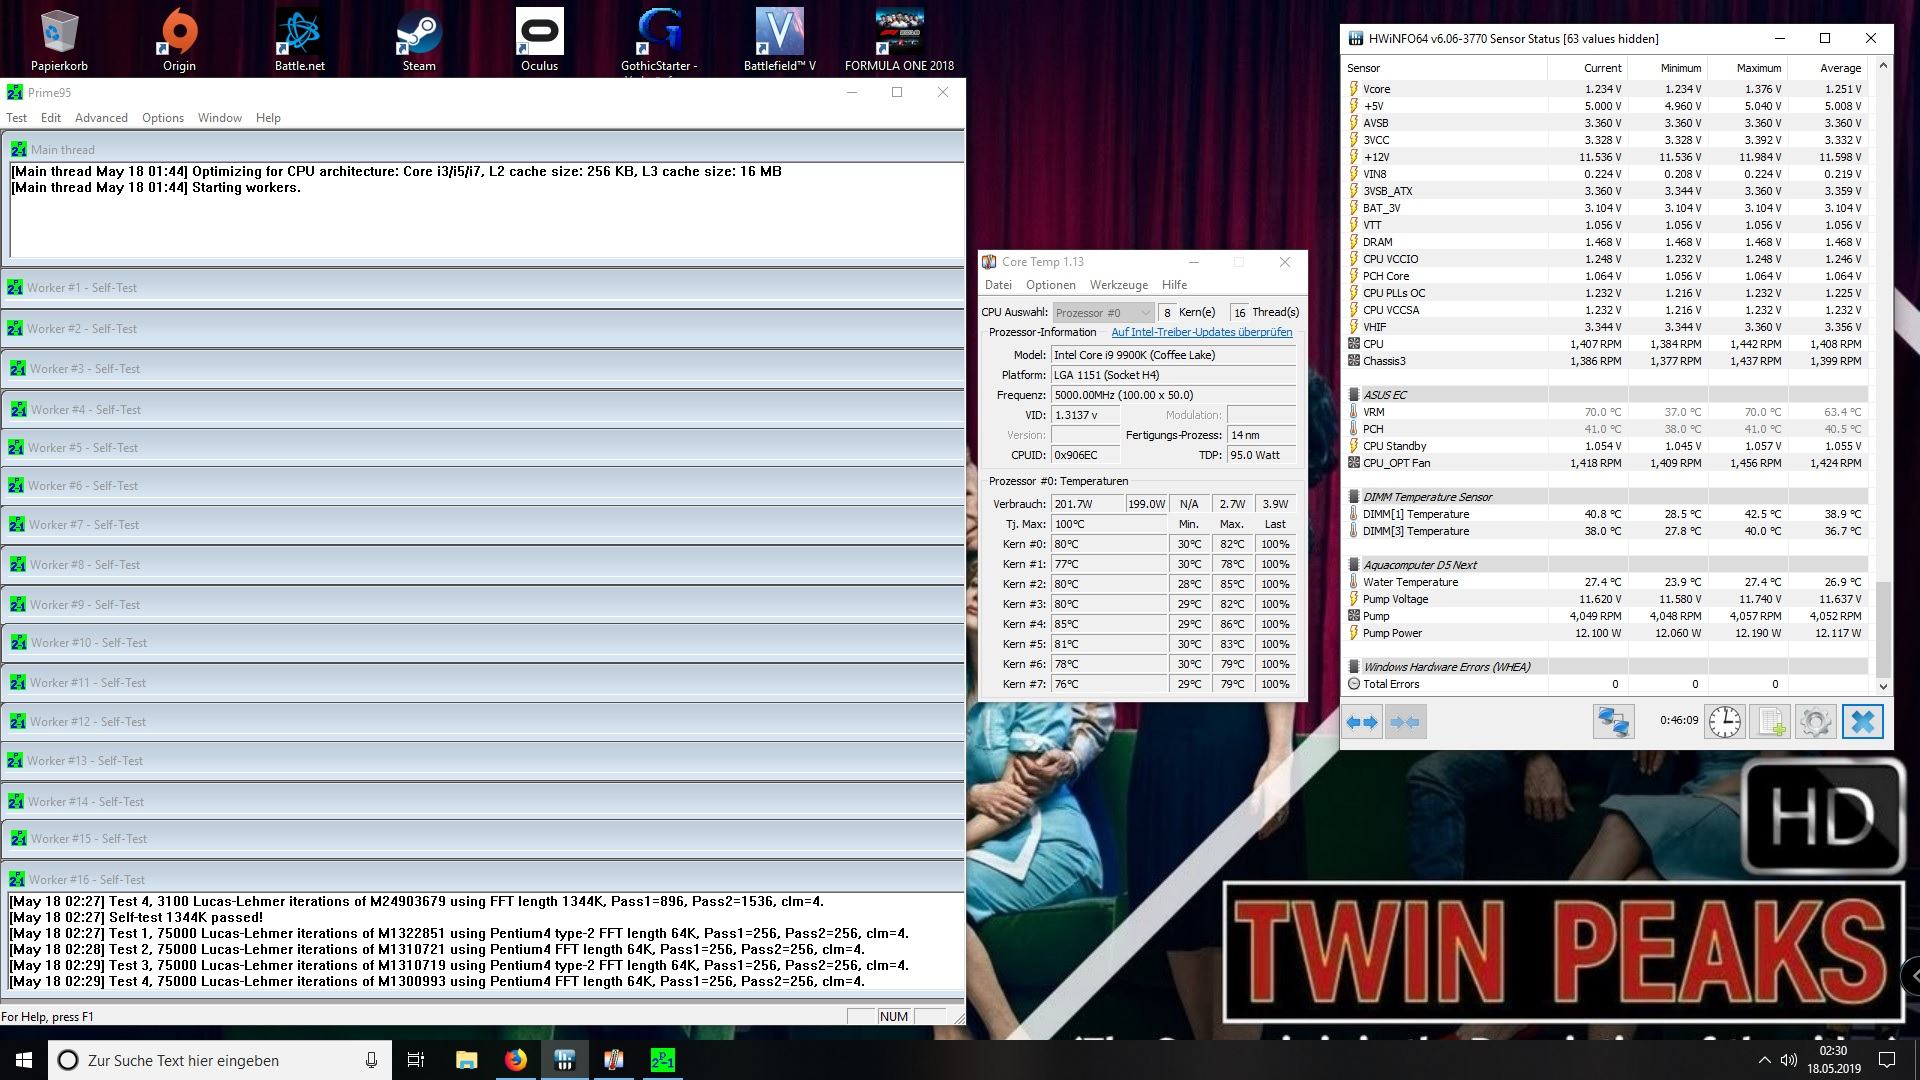1920x1080 pixels.
Task: Click the taskbar clock showing 02:30
Action: click(x=1833, y=1060)
